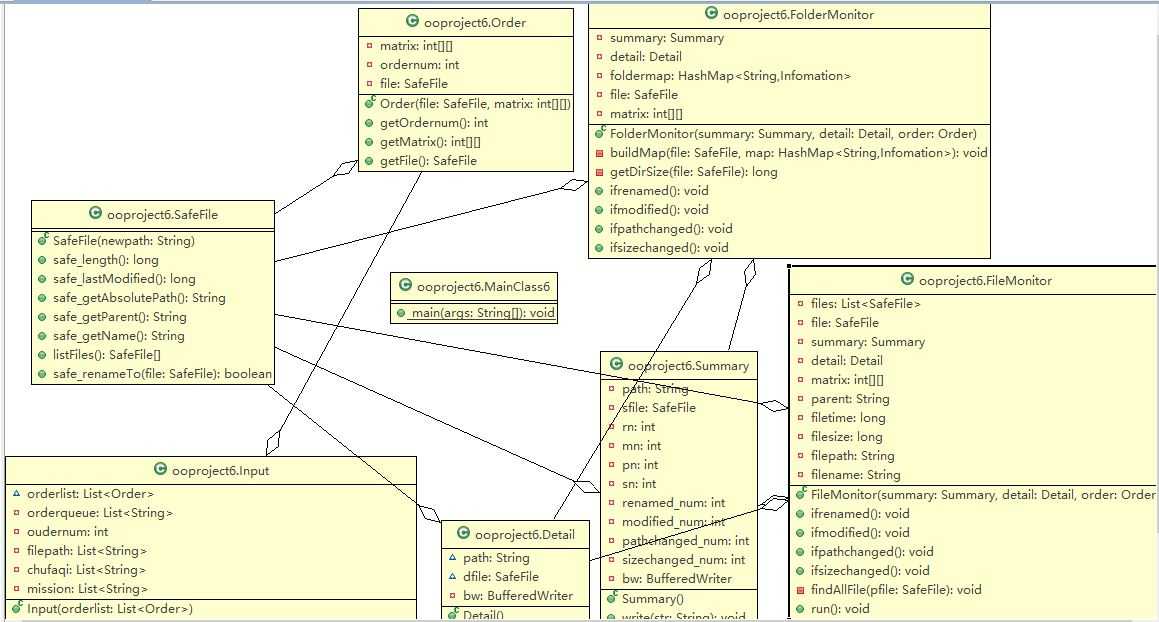
Task: Select the sizechanged_num: int field
Action: pyautogui.click(x=684, y=560)
